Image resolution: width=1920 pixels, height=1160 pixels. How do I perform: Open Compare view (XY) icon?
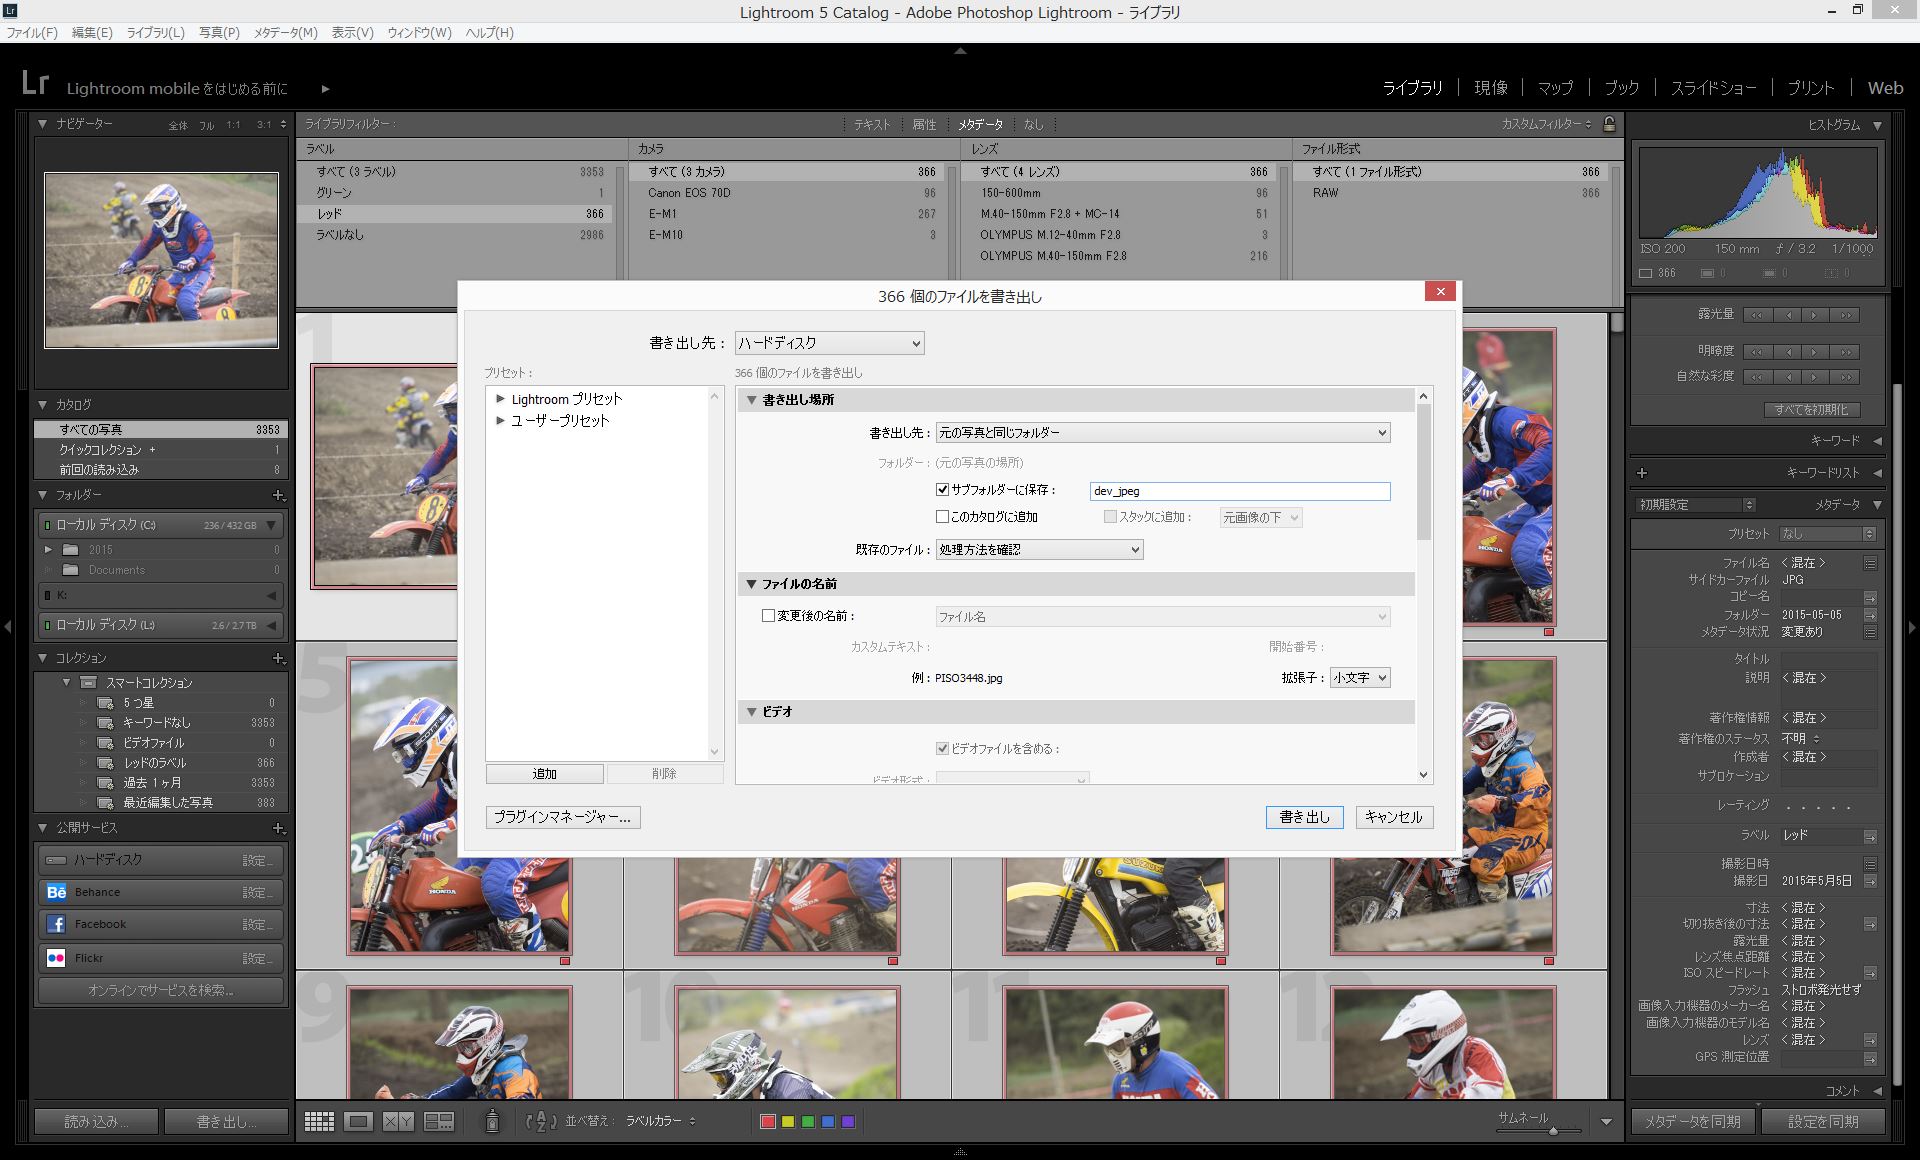click(x=398, y=1121)
